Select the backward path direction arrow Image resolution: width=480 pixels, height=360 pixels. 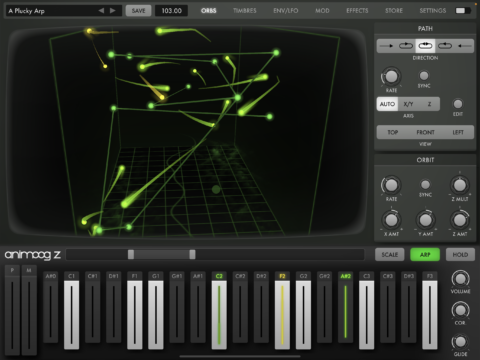point(464,46)
